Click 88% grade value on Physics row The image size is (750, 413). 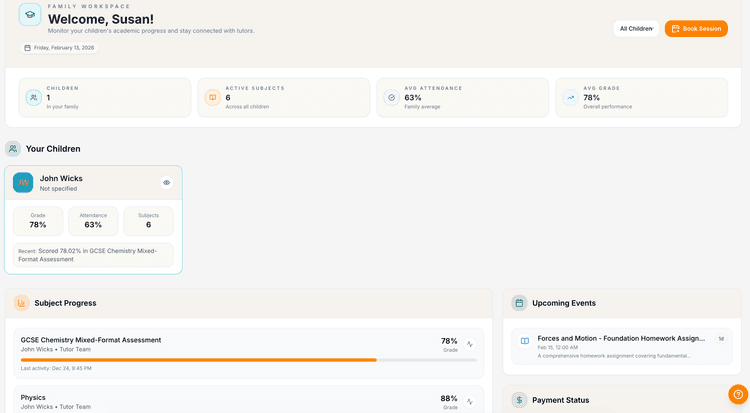click(449, 399)
